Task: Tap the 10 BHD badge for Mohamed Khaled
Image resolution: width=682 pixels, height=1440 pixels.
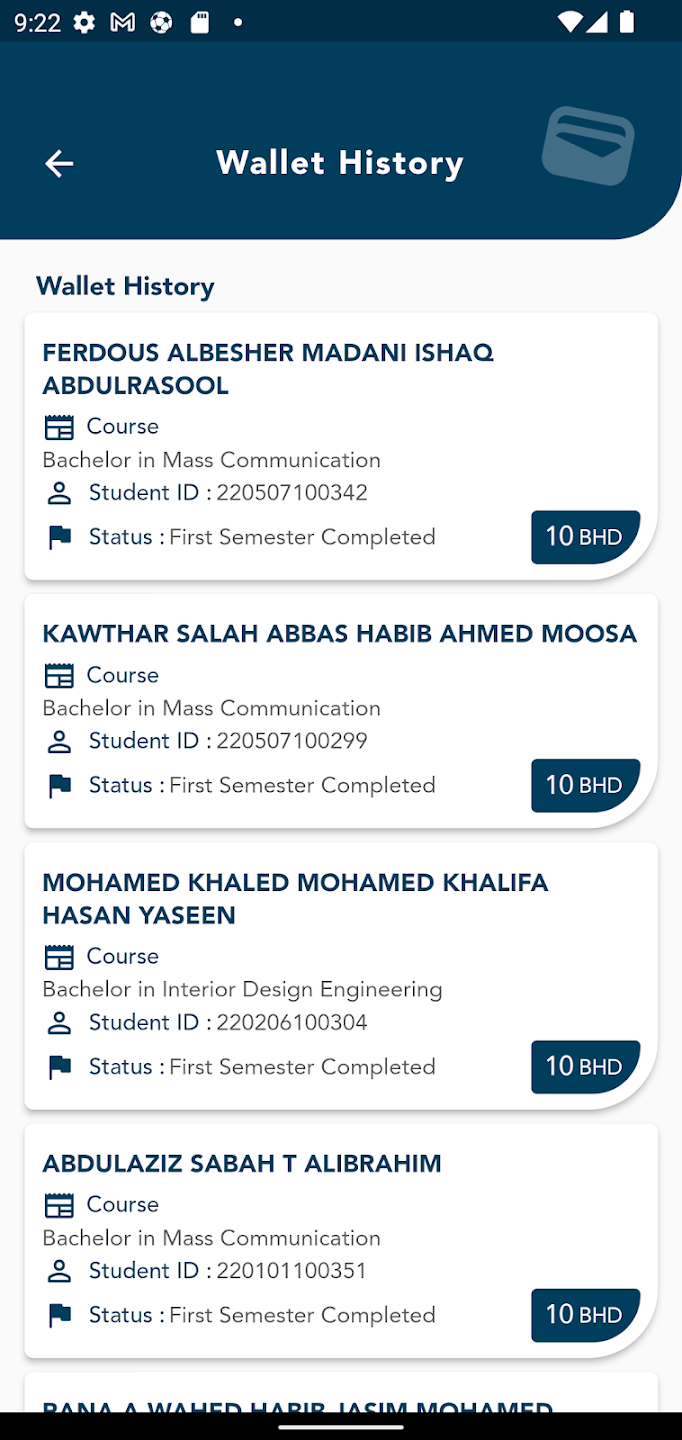Action: click(x=584, y=1067)
